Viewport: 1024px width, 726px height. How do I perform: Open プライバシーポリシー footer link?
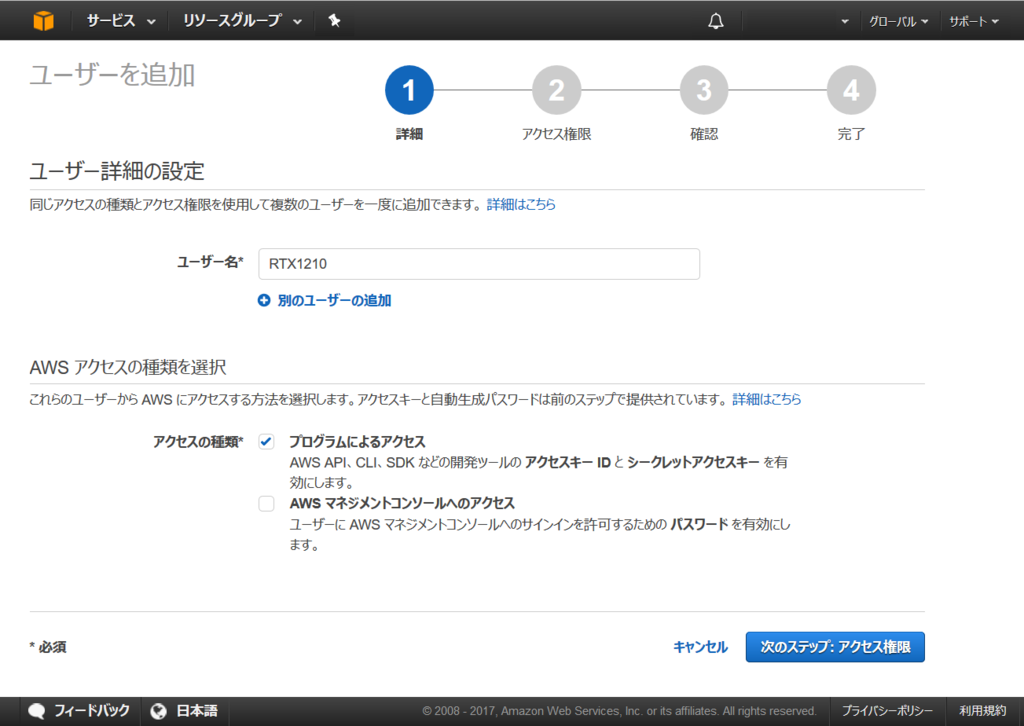coord(887,711)
